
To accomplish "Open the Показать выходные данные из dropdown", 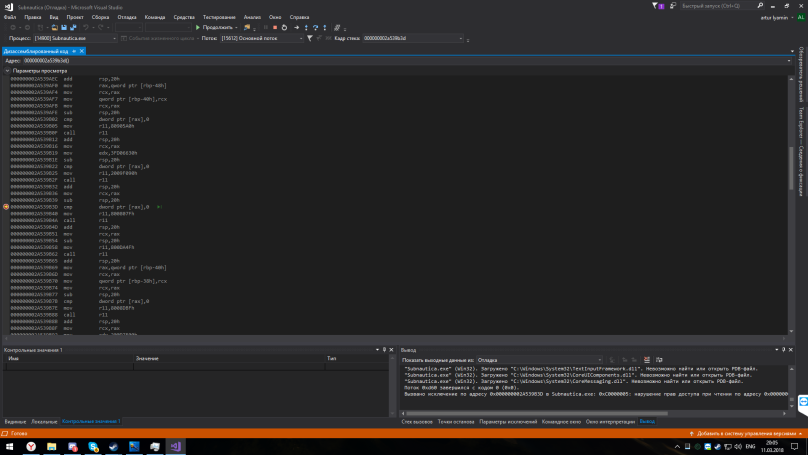I will point(539,360).
